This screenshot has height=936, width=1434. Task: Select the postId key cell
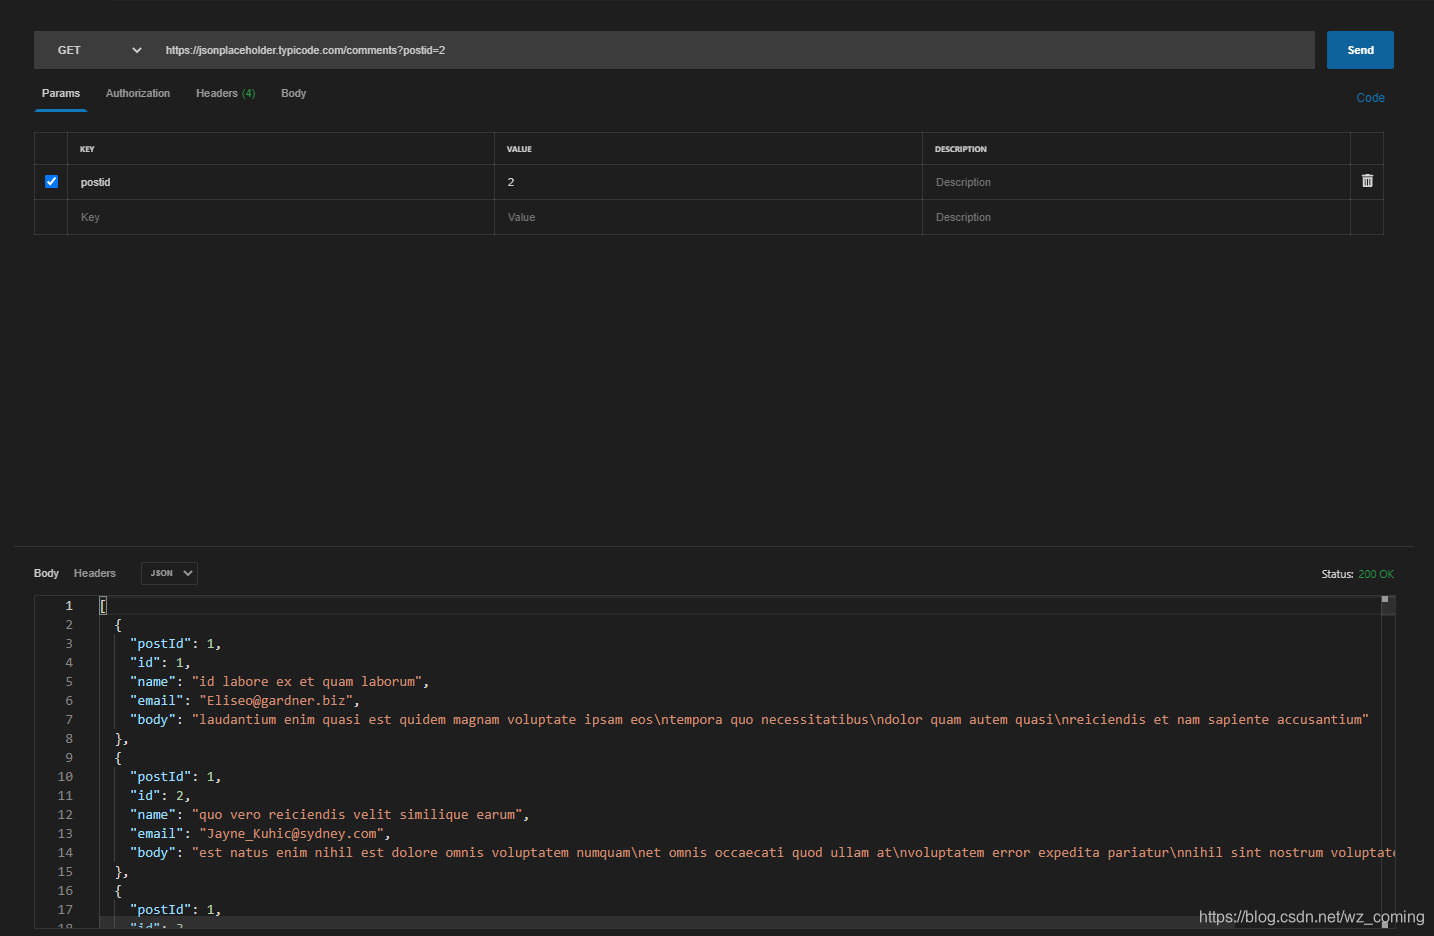(x=281, y=182)
